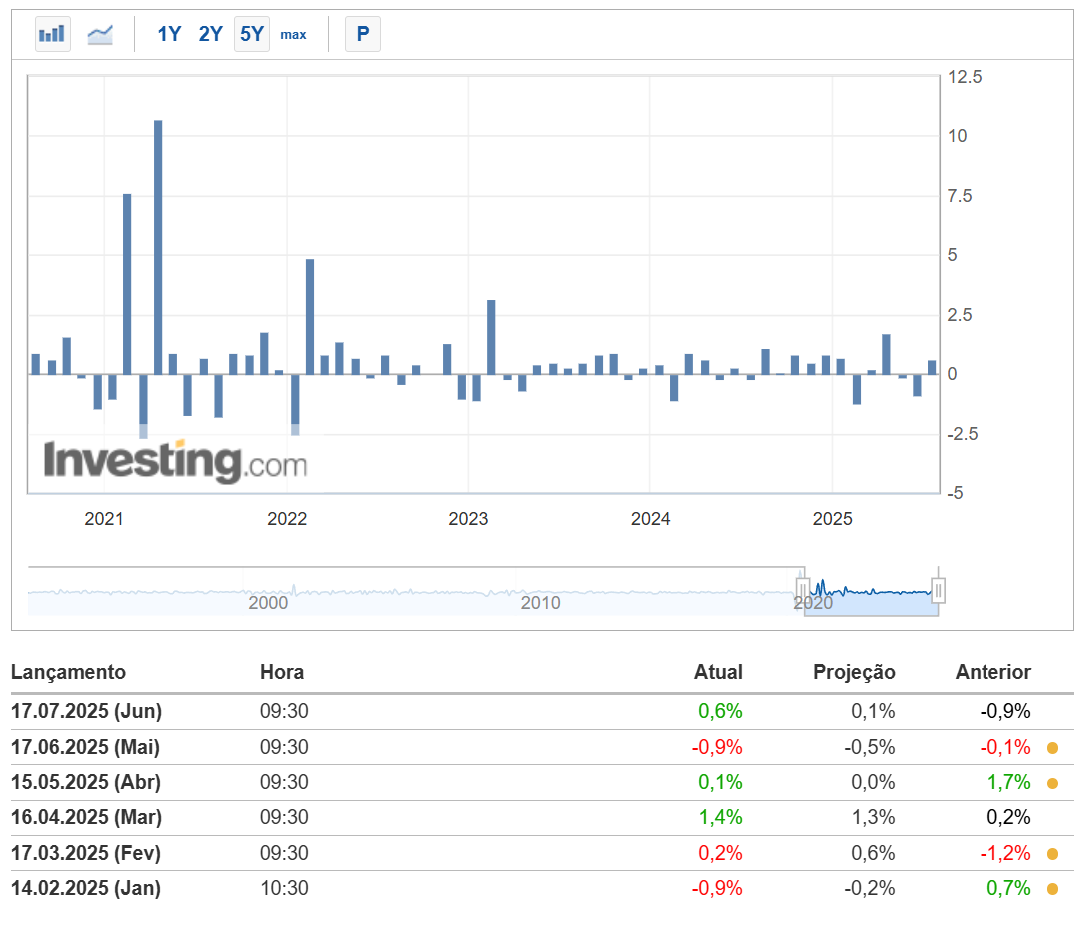Click the tallest bar in 2021 chart
Image resolution: width=1084 pixels, height=928 pixels.
[158, 248]
